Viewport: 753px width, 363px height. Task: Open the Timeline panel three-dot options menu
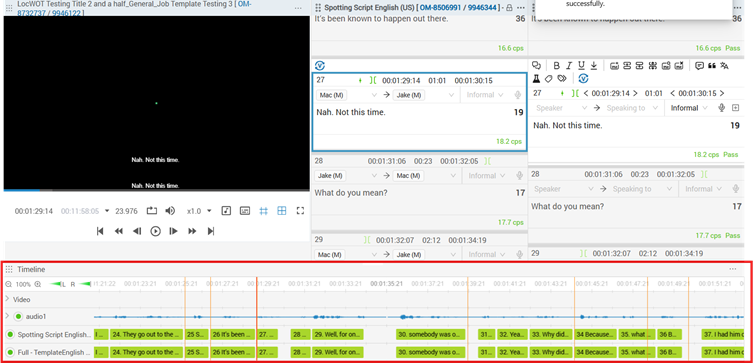pos(732,269)
